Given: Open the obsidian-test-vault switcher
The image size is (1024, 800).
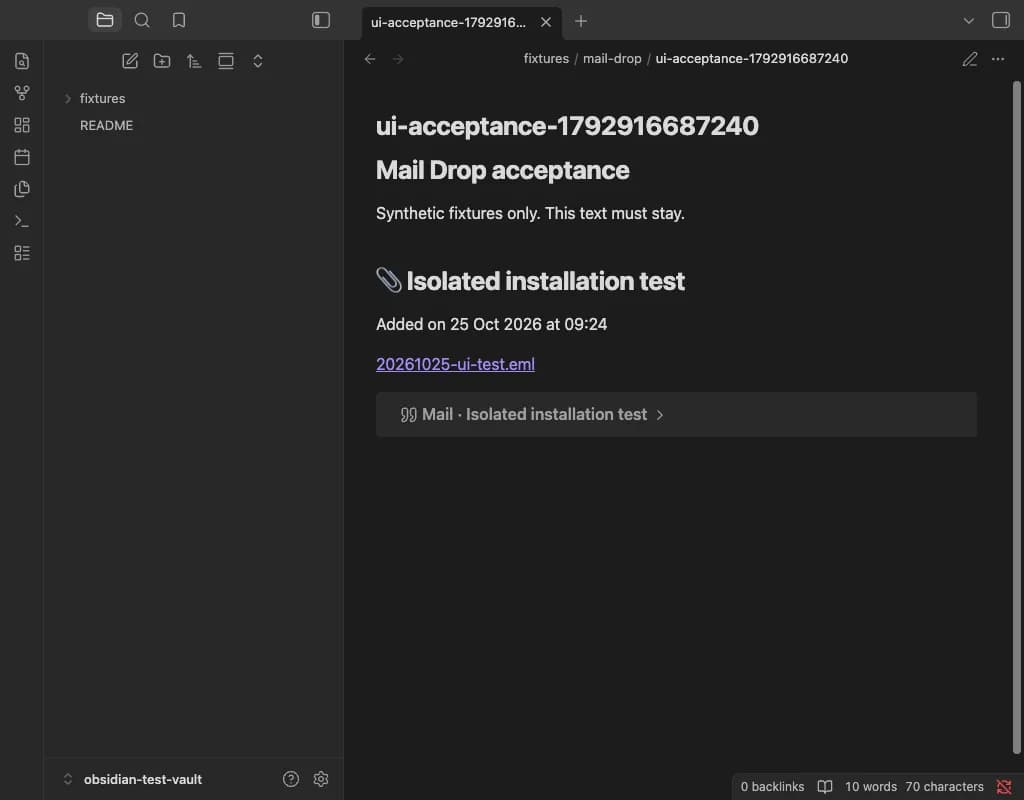Looking at the screenshot, I should (x=133, y=779).
